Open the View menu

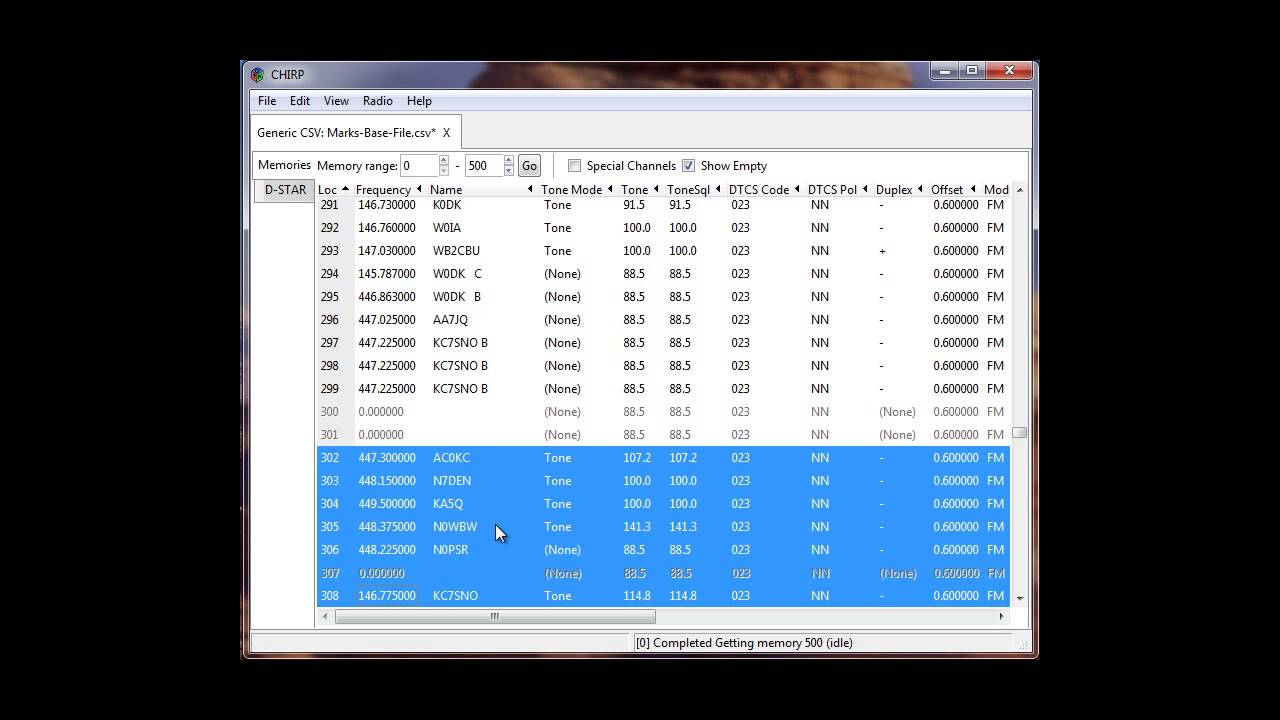336,101
